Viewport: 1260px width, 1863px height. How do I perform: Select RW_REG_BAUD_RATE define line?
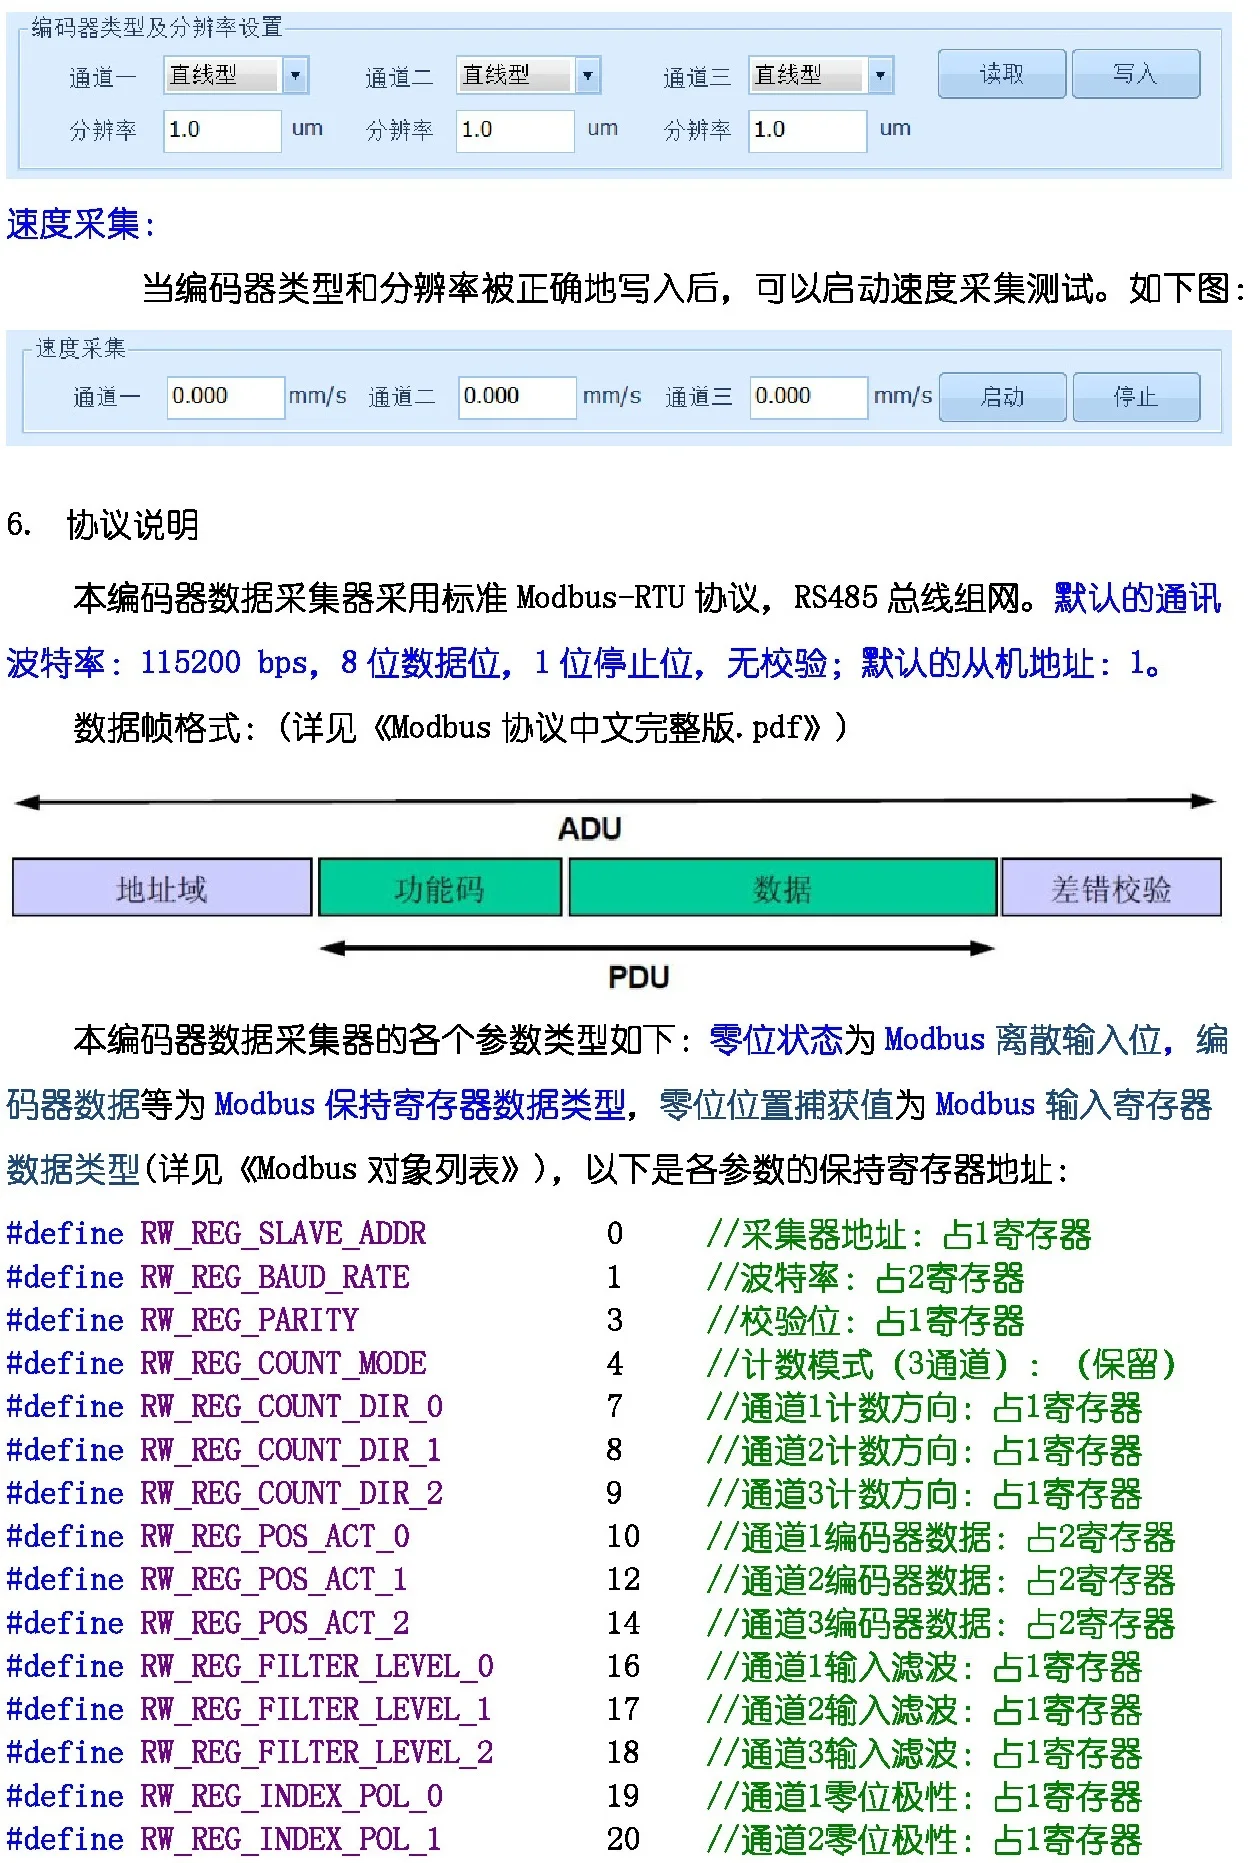[x=515, y=1278]
